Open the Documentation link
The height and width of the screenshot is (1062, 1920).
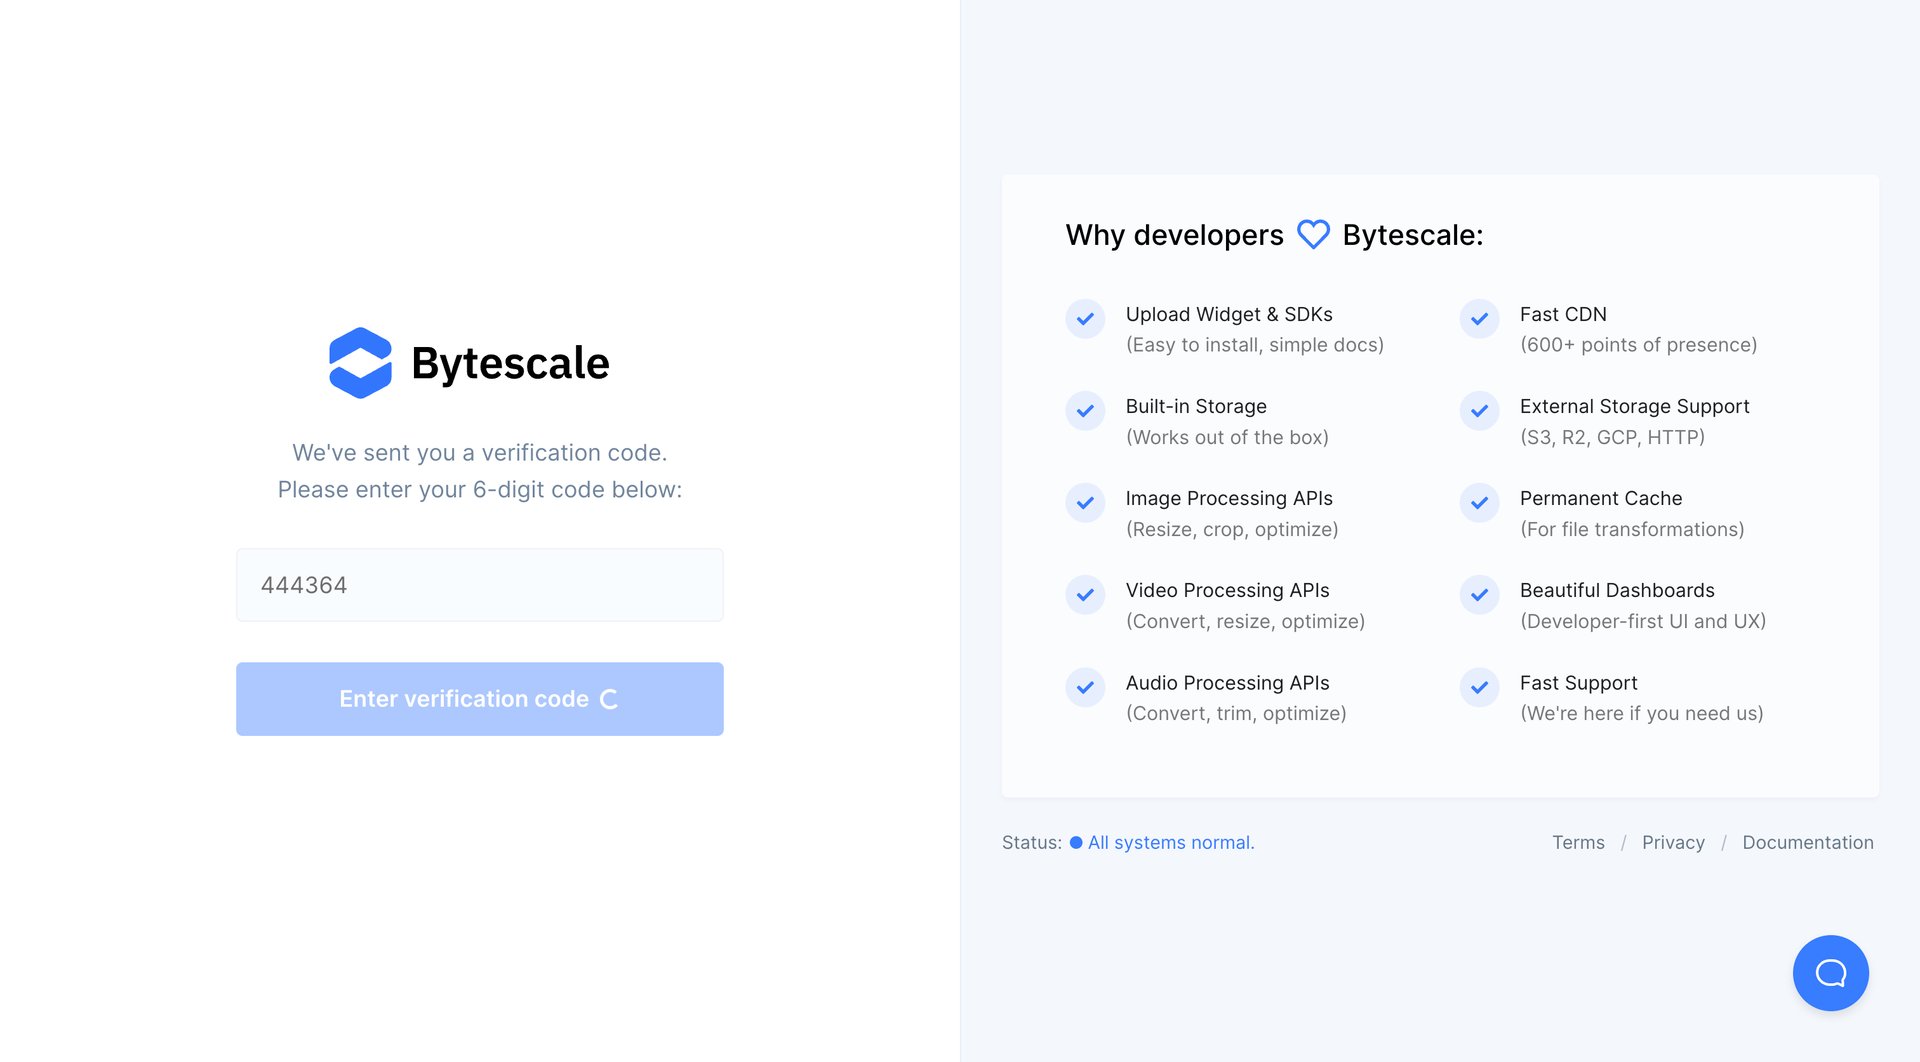(x=1807, y=843)
